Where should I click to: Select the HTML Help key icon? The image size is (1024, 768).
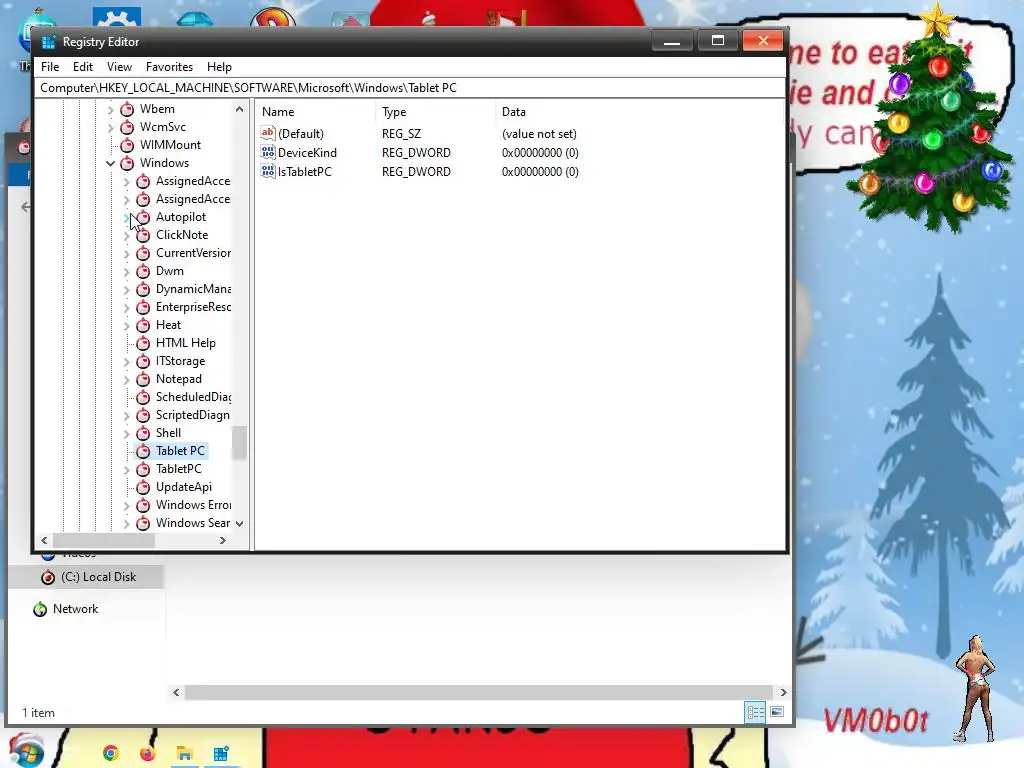(x=143, y=343)
